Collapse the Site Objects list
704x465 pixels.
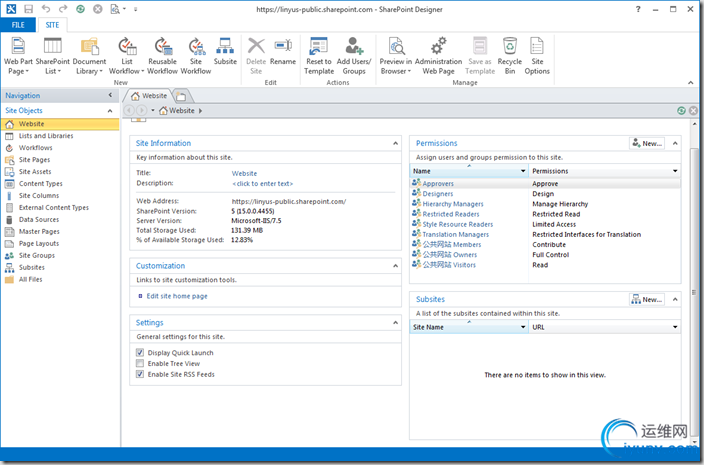[x=110, y=110]
